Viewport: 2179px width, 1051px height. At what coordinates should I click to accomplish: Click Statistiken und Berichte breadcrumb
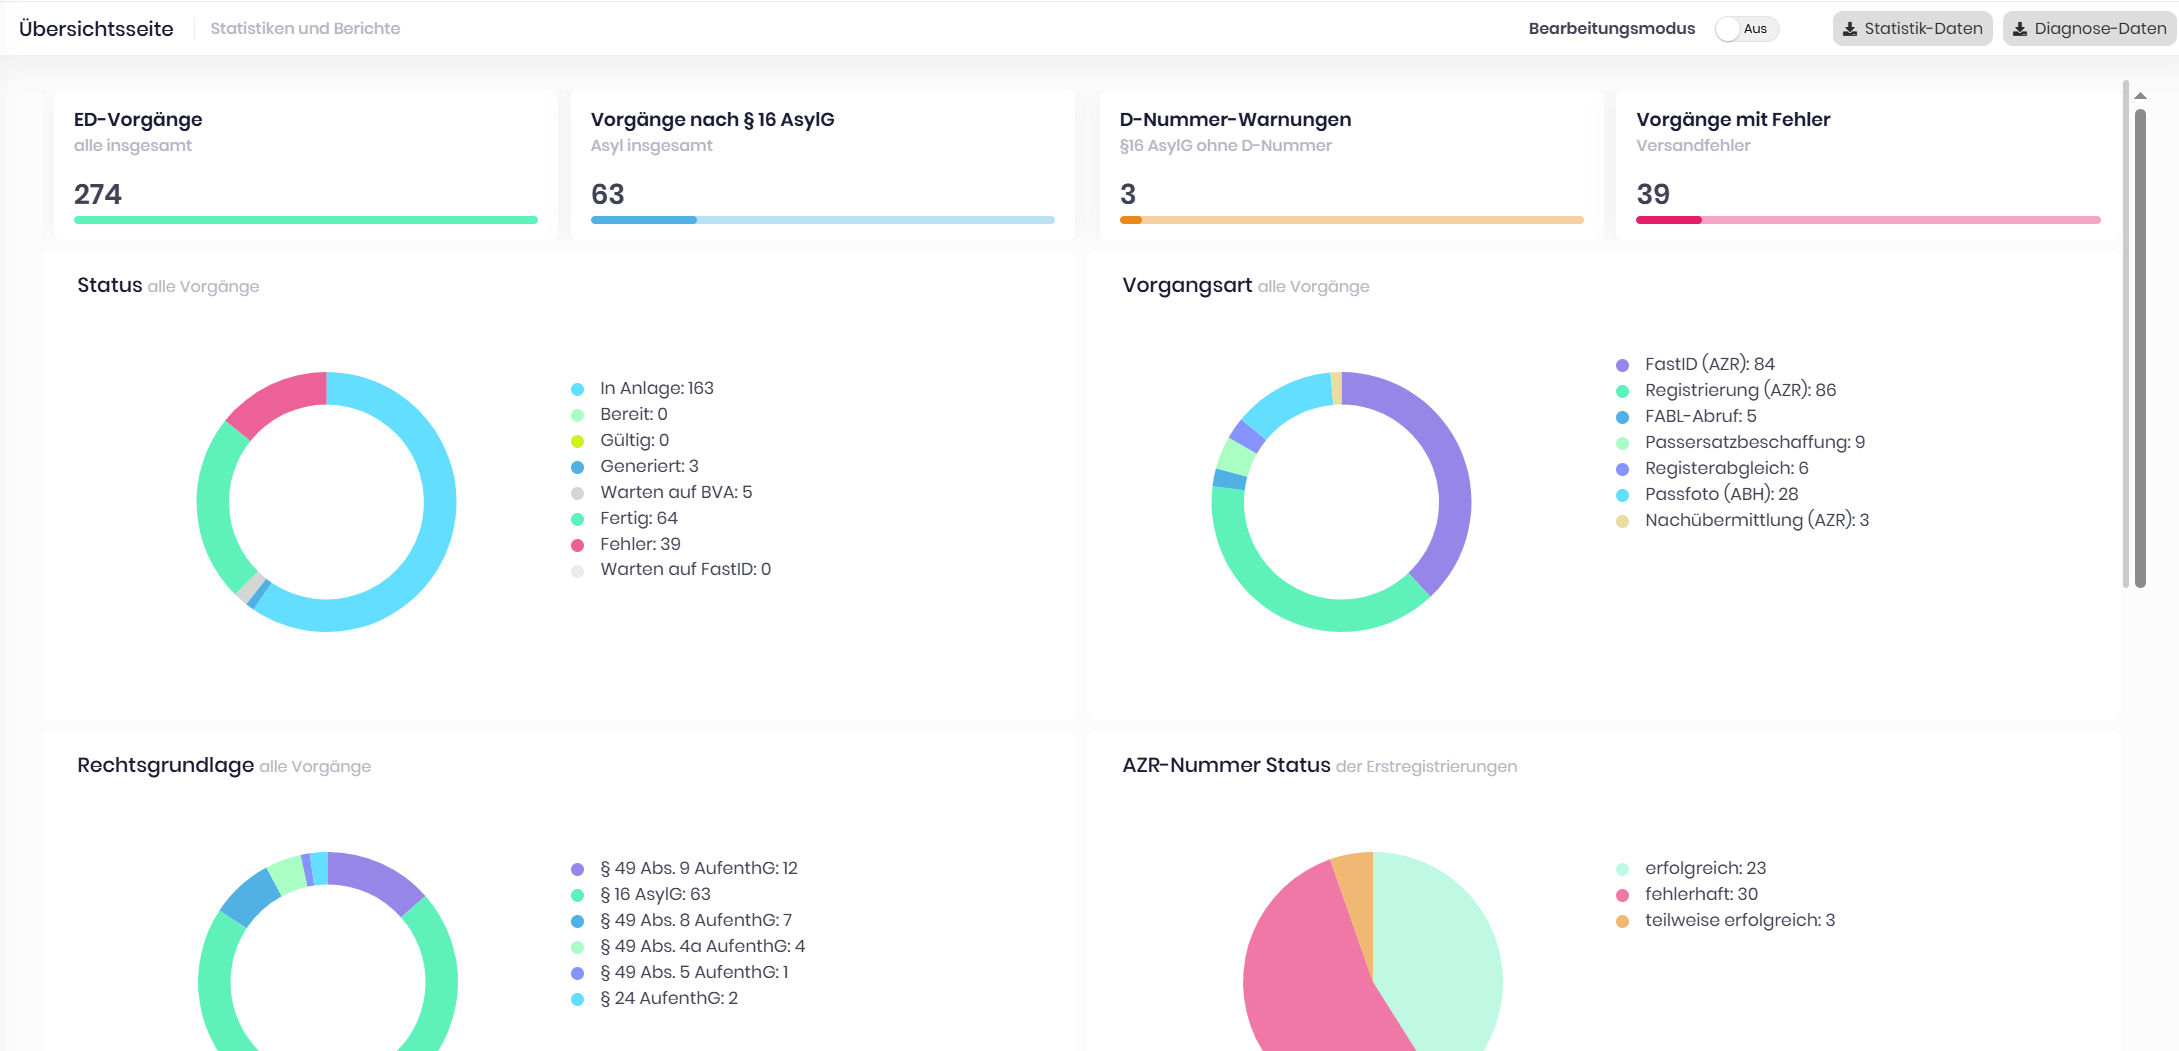(305, 29)
